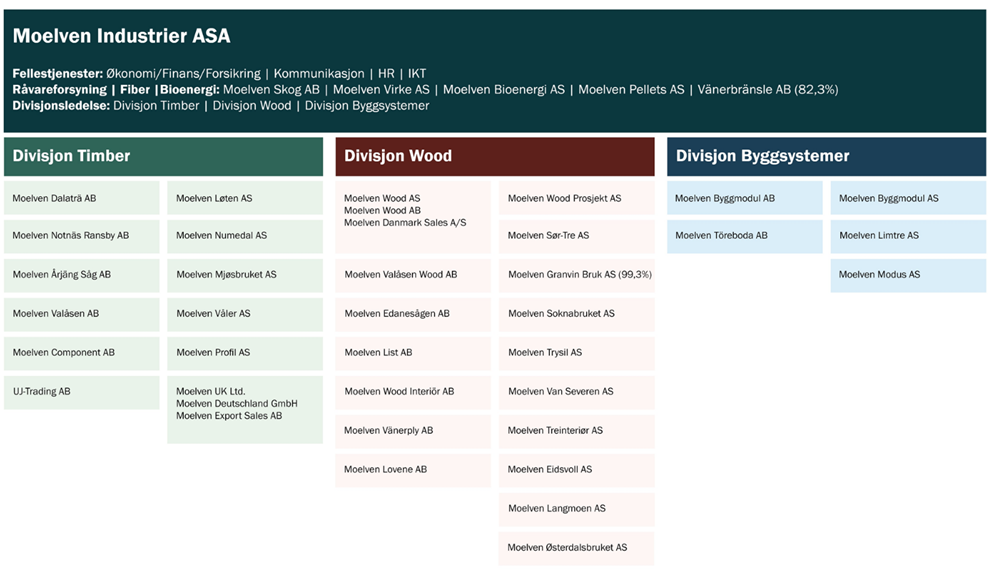Viewport: 991px width, 575px height.
Task: Click Moelven Langmoen AS
Action: tap(577, 509)
